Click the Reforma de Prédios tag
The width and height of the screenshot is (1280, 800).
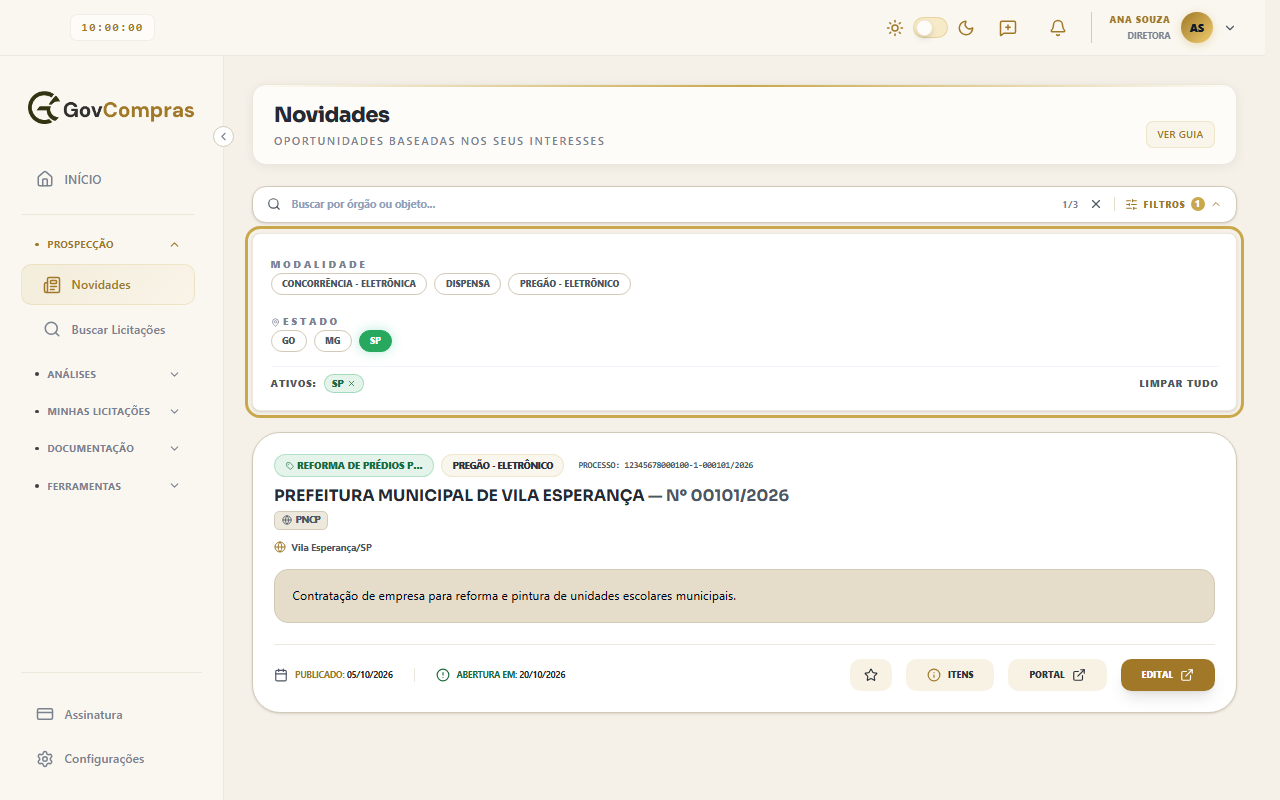coord(354,465)
